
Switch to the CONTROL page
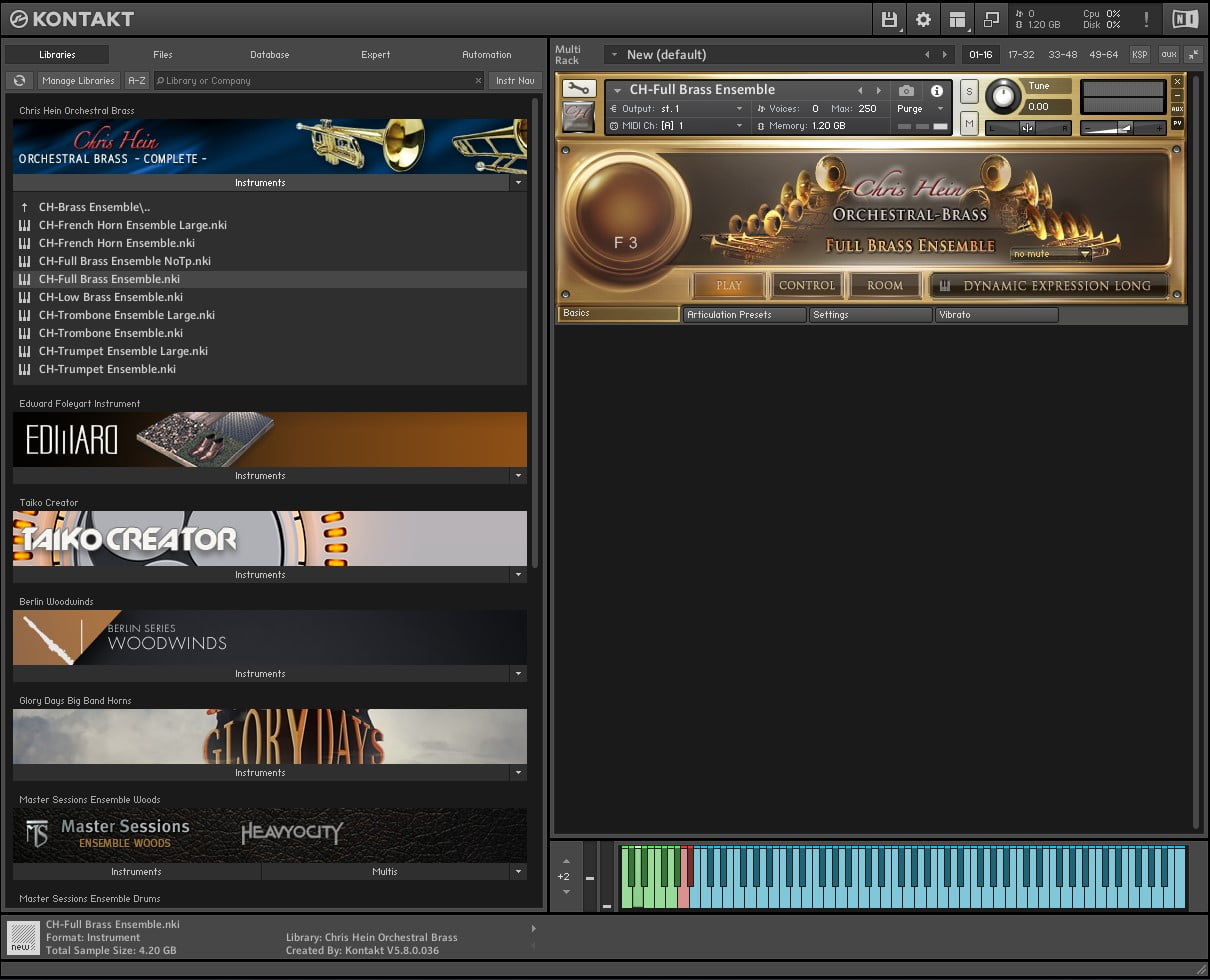(x=807, y=285)
